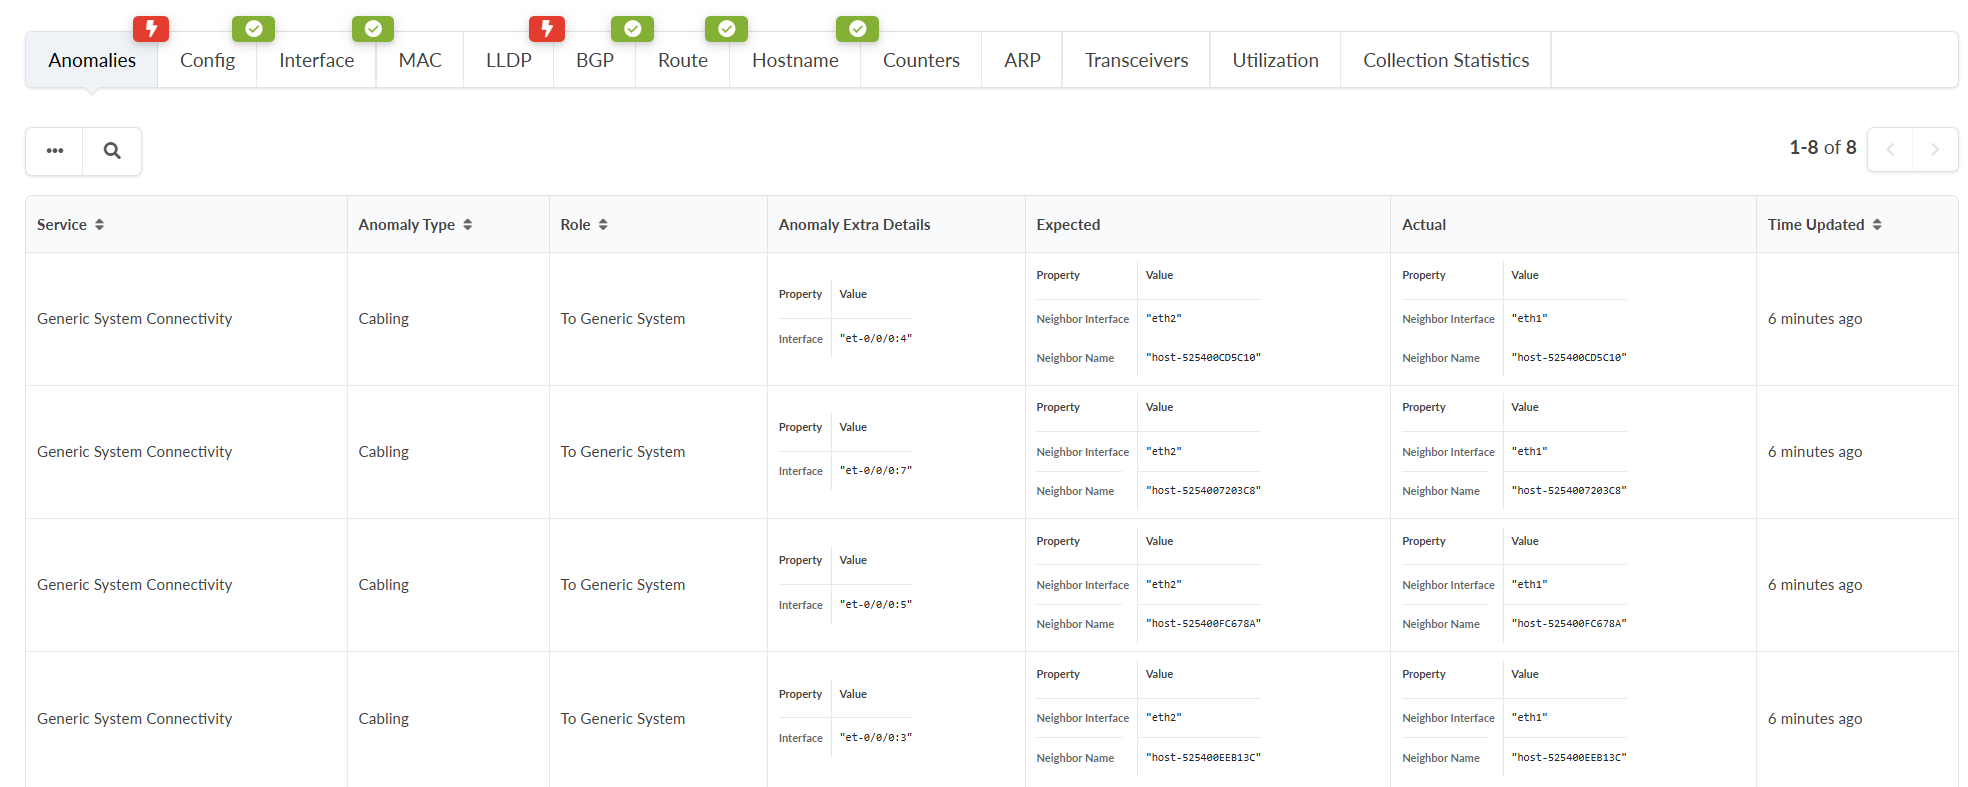The image size is (1968, 787).
Task: Go to next page of results
Action: point(1935,149)
